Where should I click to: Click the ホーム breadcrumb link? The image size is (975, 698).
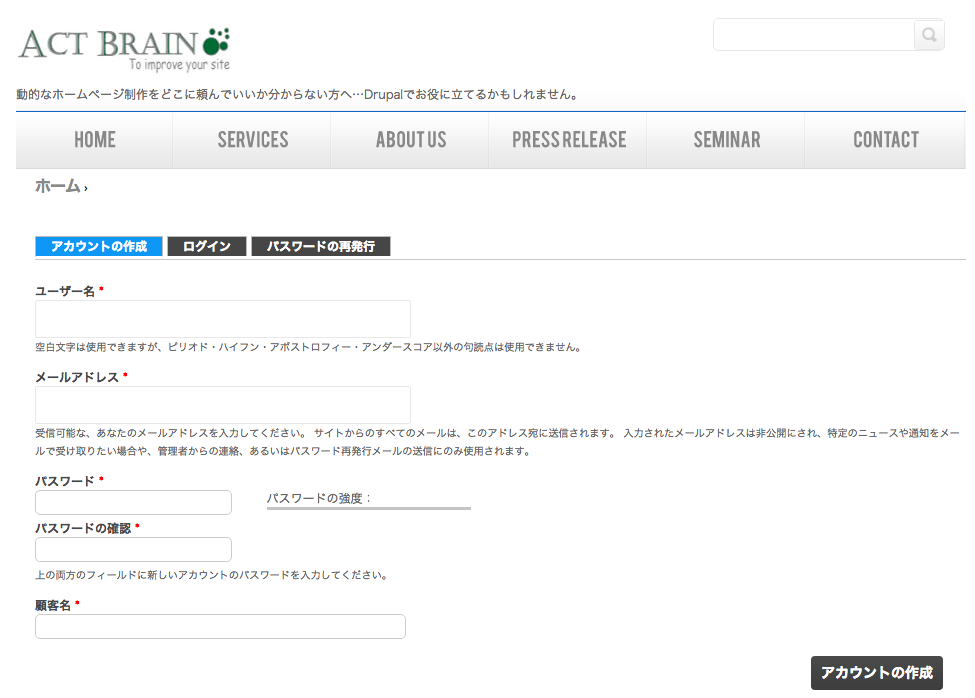[57, 186]
